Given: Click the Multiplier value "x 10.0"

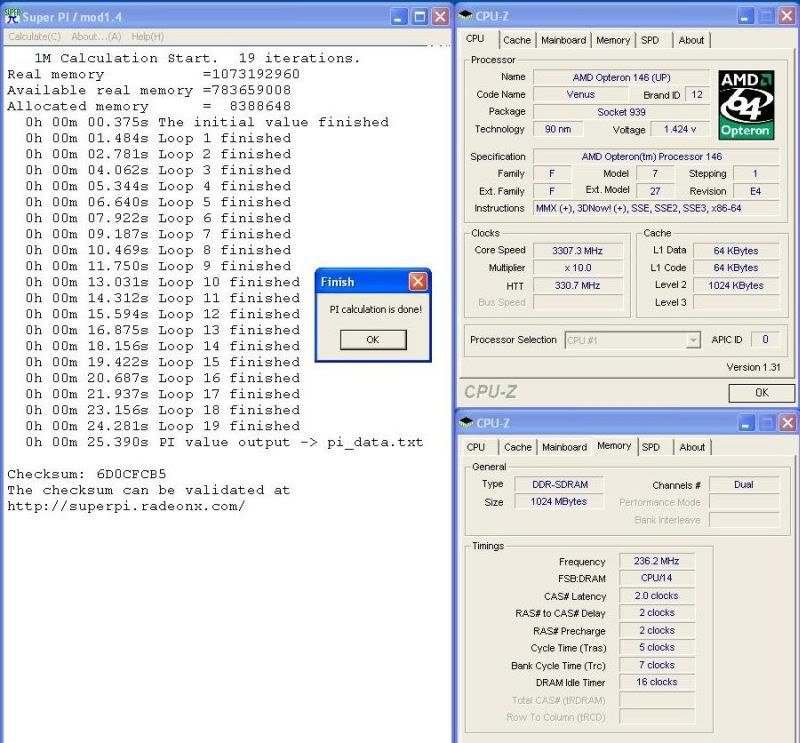Looking at the screenshot, I should [x=578, y=268].
